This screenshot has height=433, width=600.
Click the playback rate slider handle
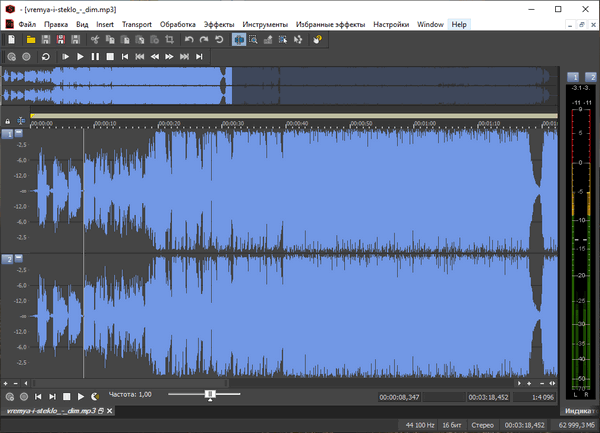(210, 395)
